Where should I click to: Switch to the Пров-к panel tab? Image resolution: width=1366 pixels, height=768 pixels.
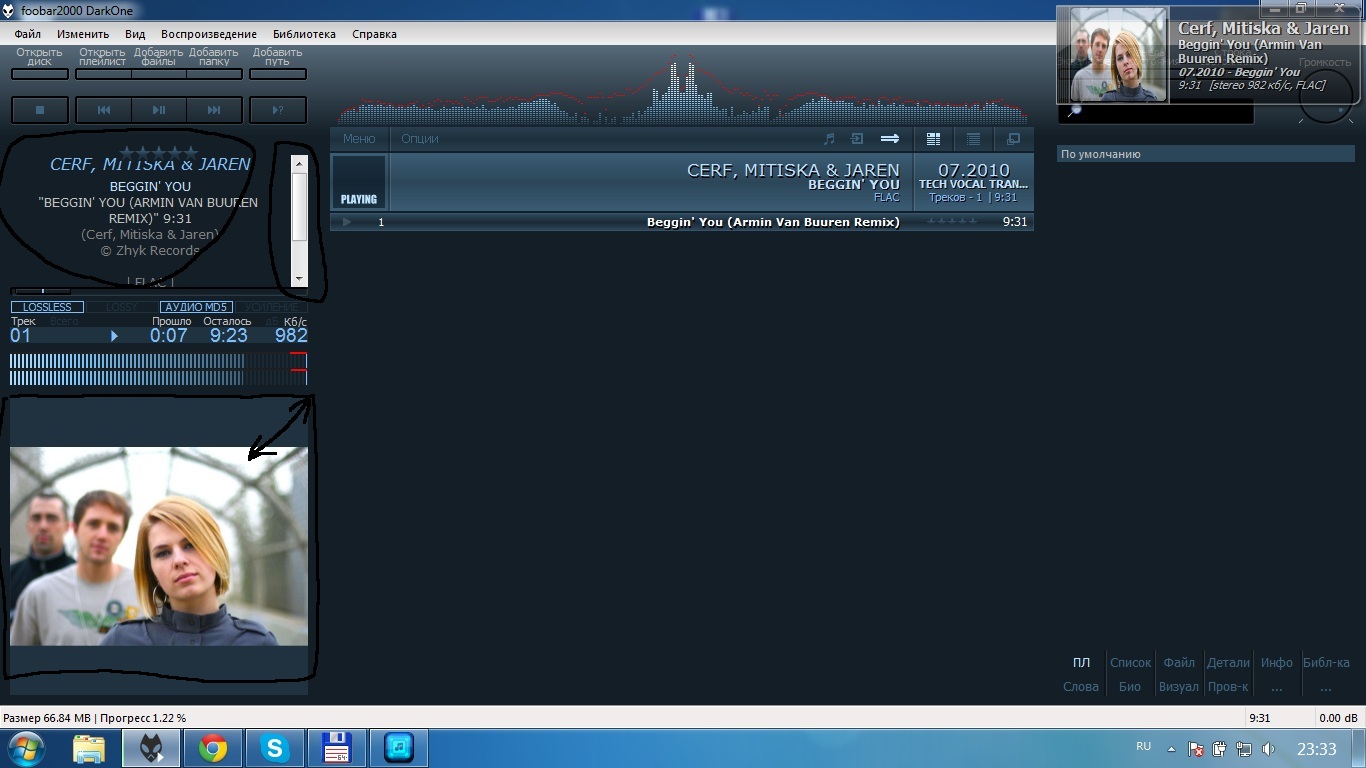[x=1228, y=686]
